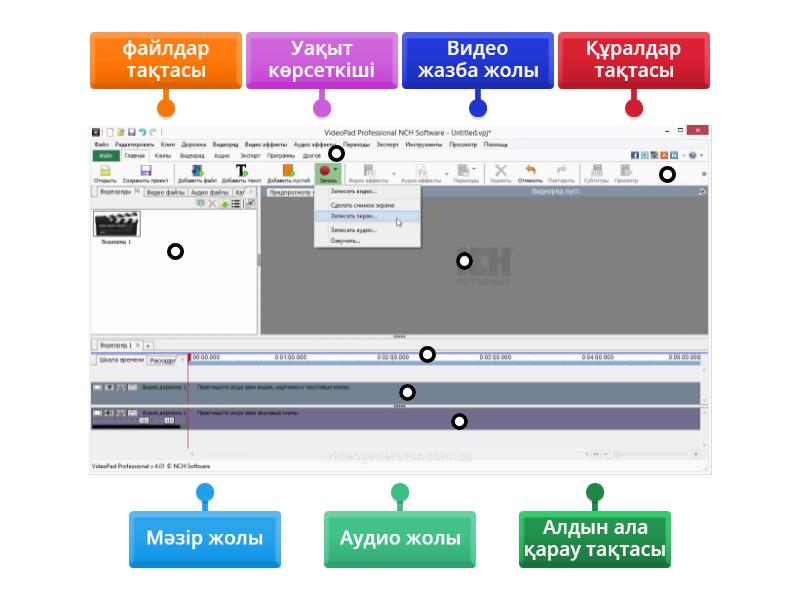This screenshot has width=800, height=600.
Task: Open dropdown arrow on Переходы button
Action: coord(474,169)
